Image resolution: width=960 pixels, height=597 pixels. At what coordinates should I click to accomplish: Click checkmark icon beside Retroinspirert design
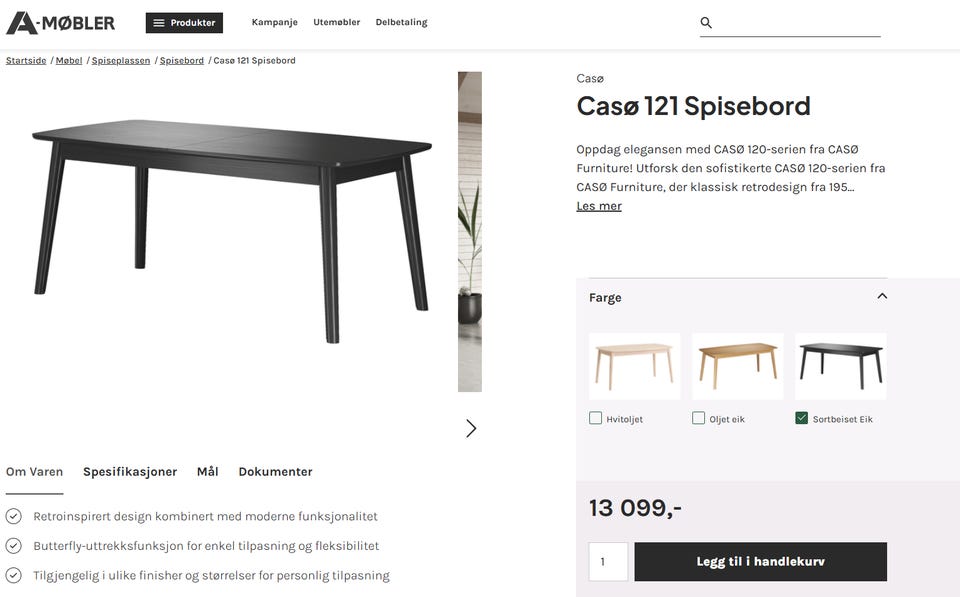[13, 516]
